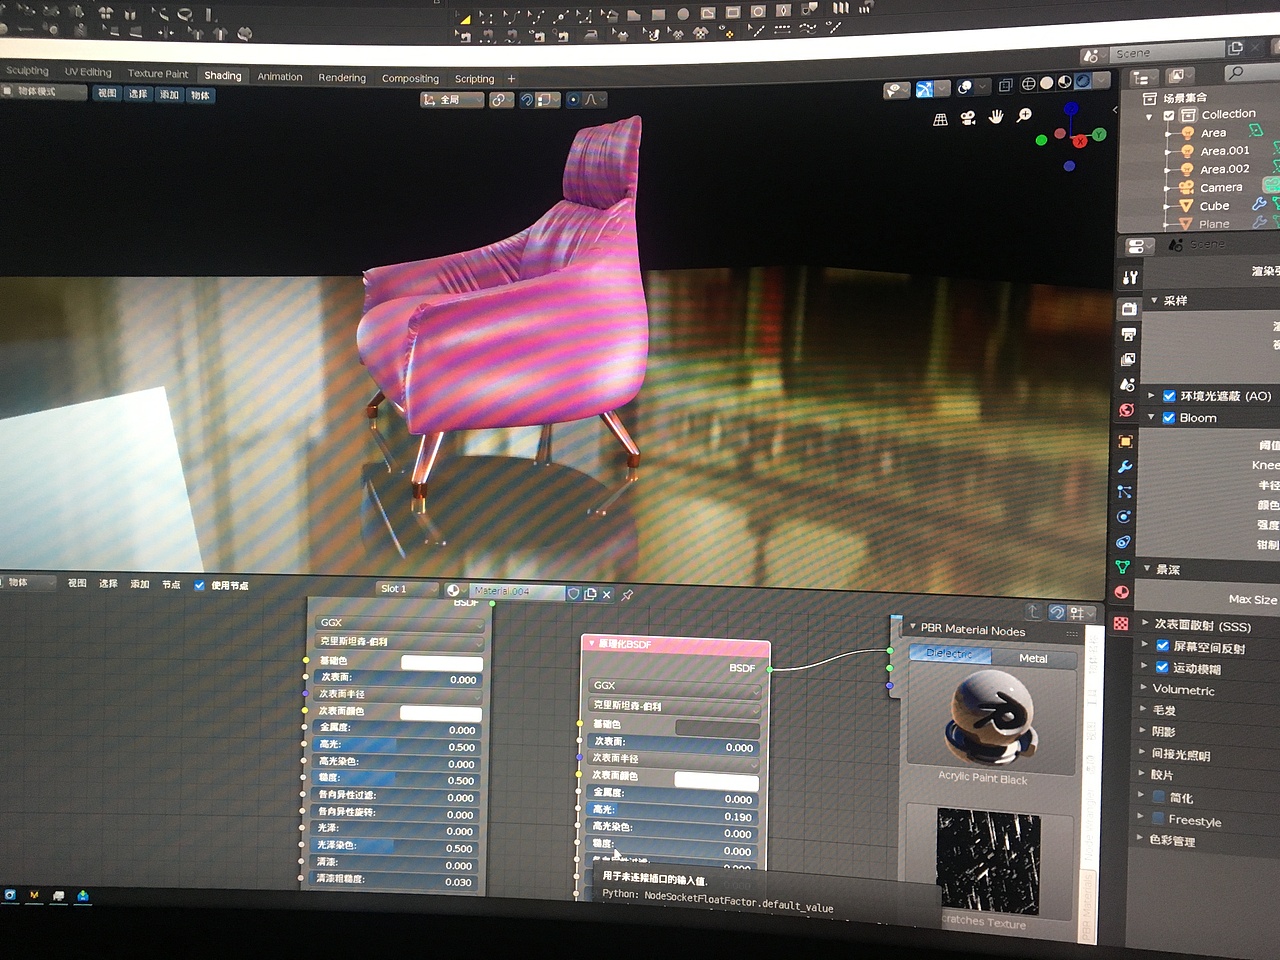Select rendered viewport shading
This screenshot has height=960, width=1280.
pyautogui.click(x=1082, y=81)
